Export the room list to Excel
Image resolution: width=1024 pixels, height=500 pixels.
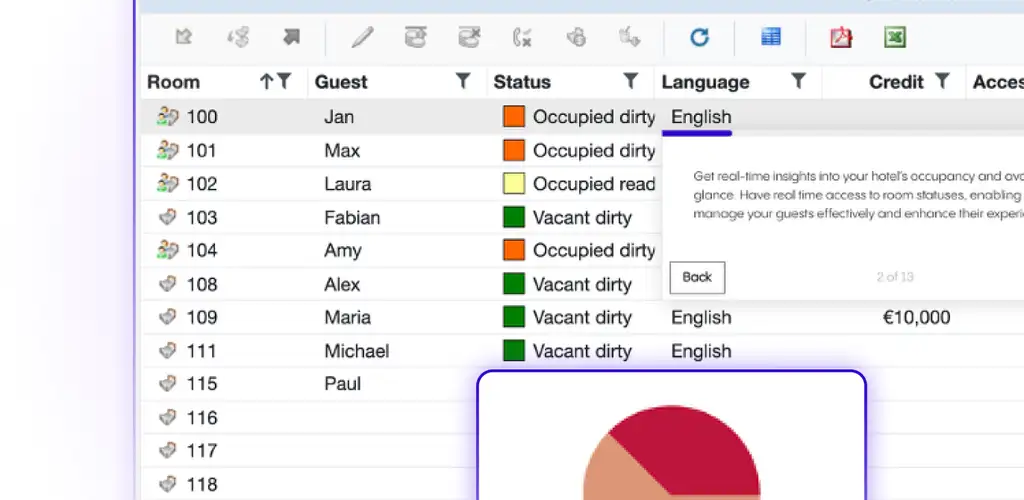point(894,38)
